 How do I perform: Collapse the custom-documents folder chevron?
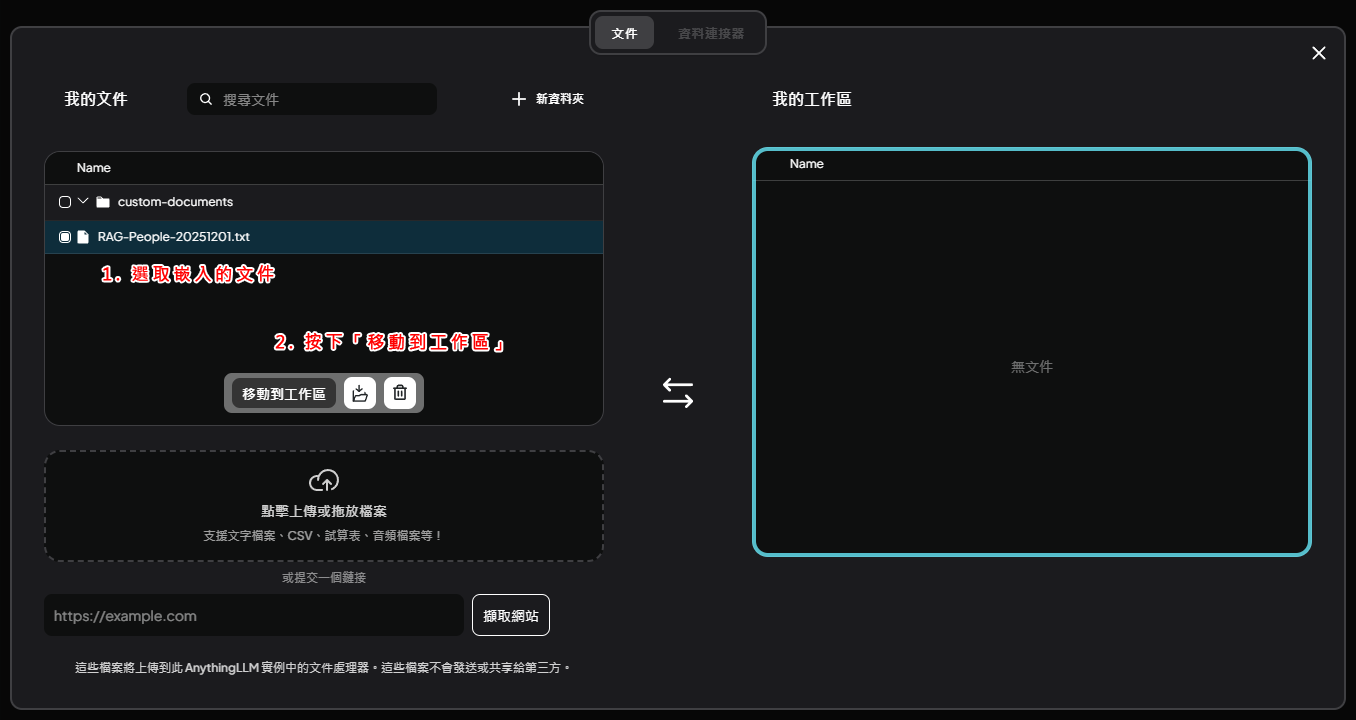[x=83, y=201]
